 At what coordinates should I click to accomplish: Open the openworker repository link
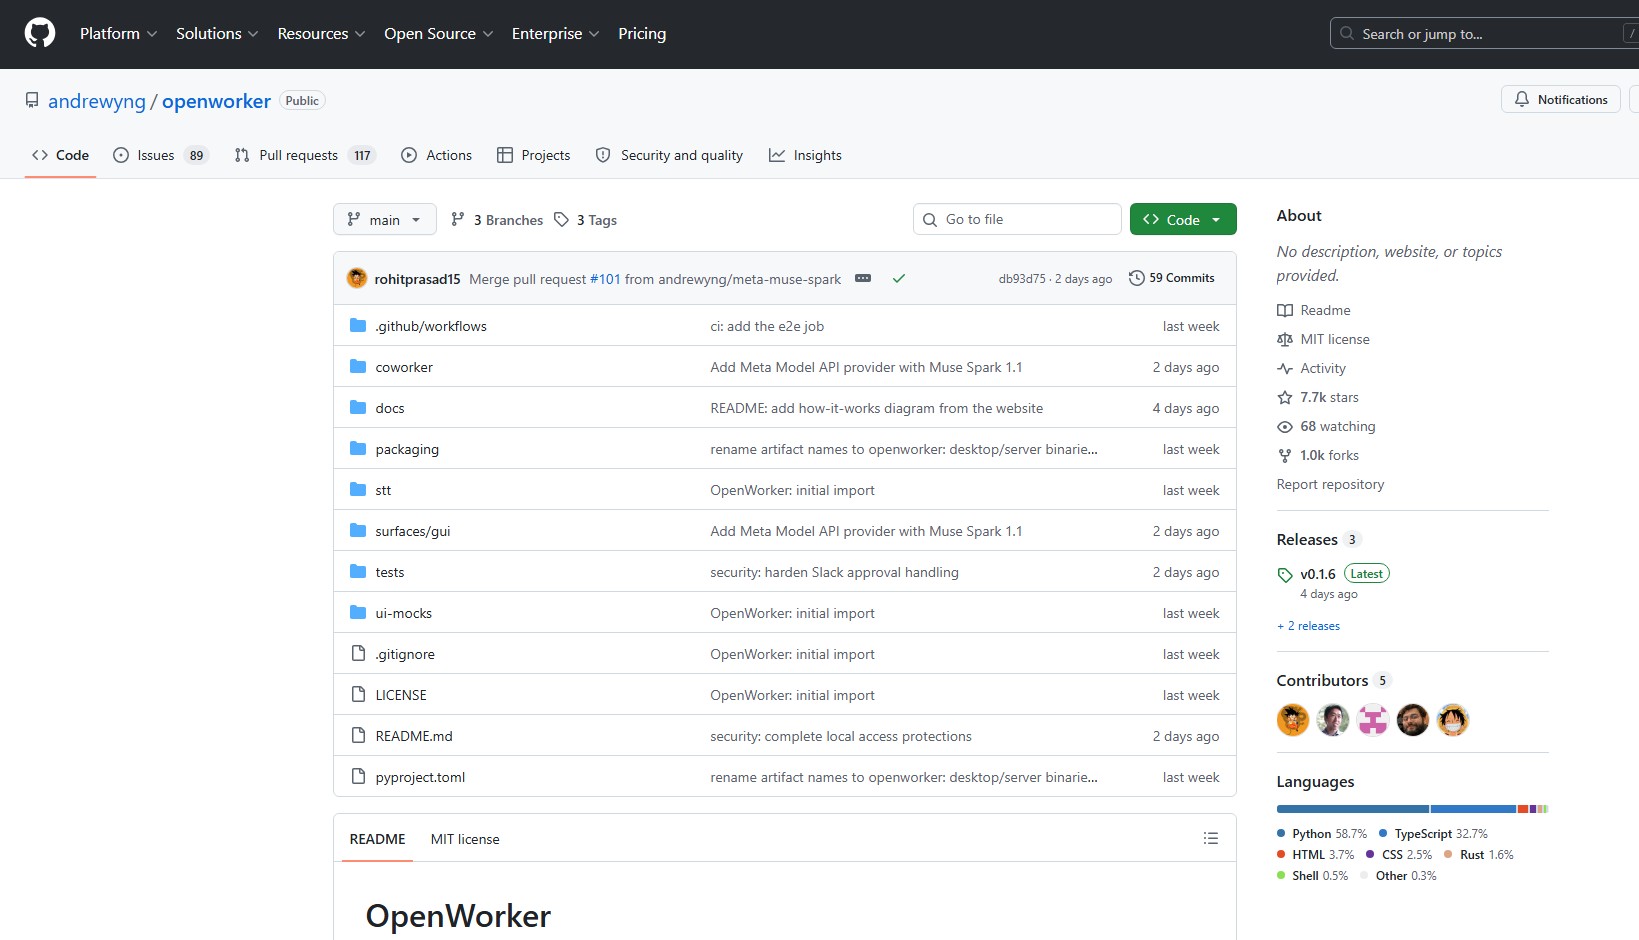pos(216,101)
